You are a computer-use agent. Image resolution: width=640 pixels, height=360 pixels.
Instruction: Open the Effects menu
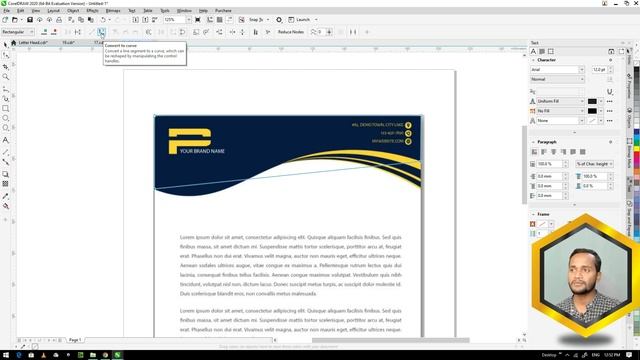point(92,11)
